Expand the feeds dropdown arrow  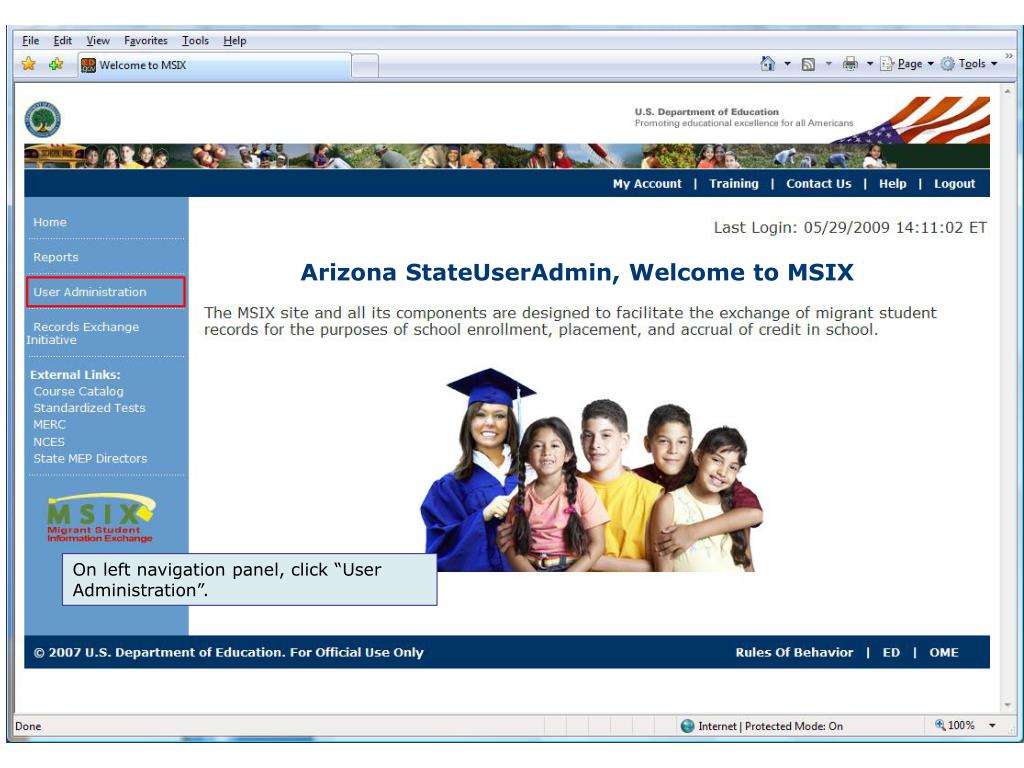(828, 64)
